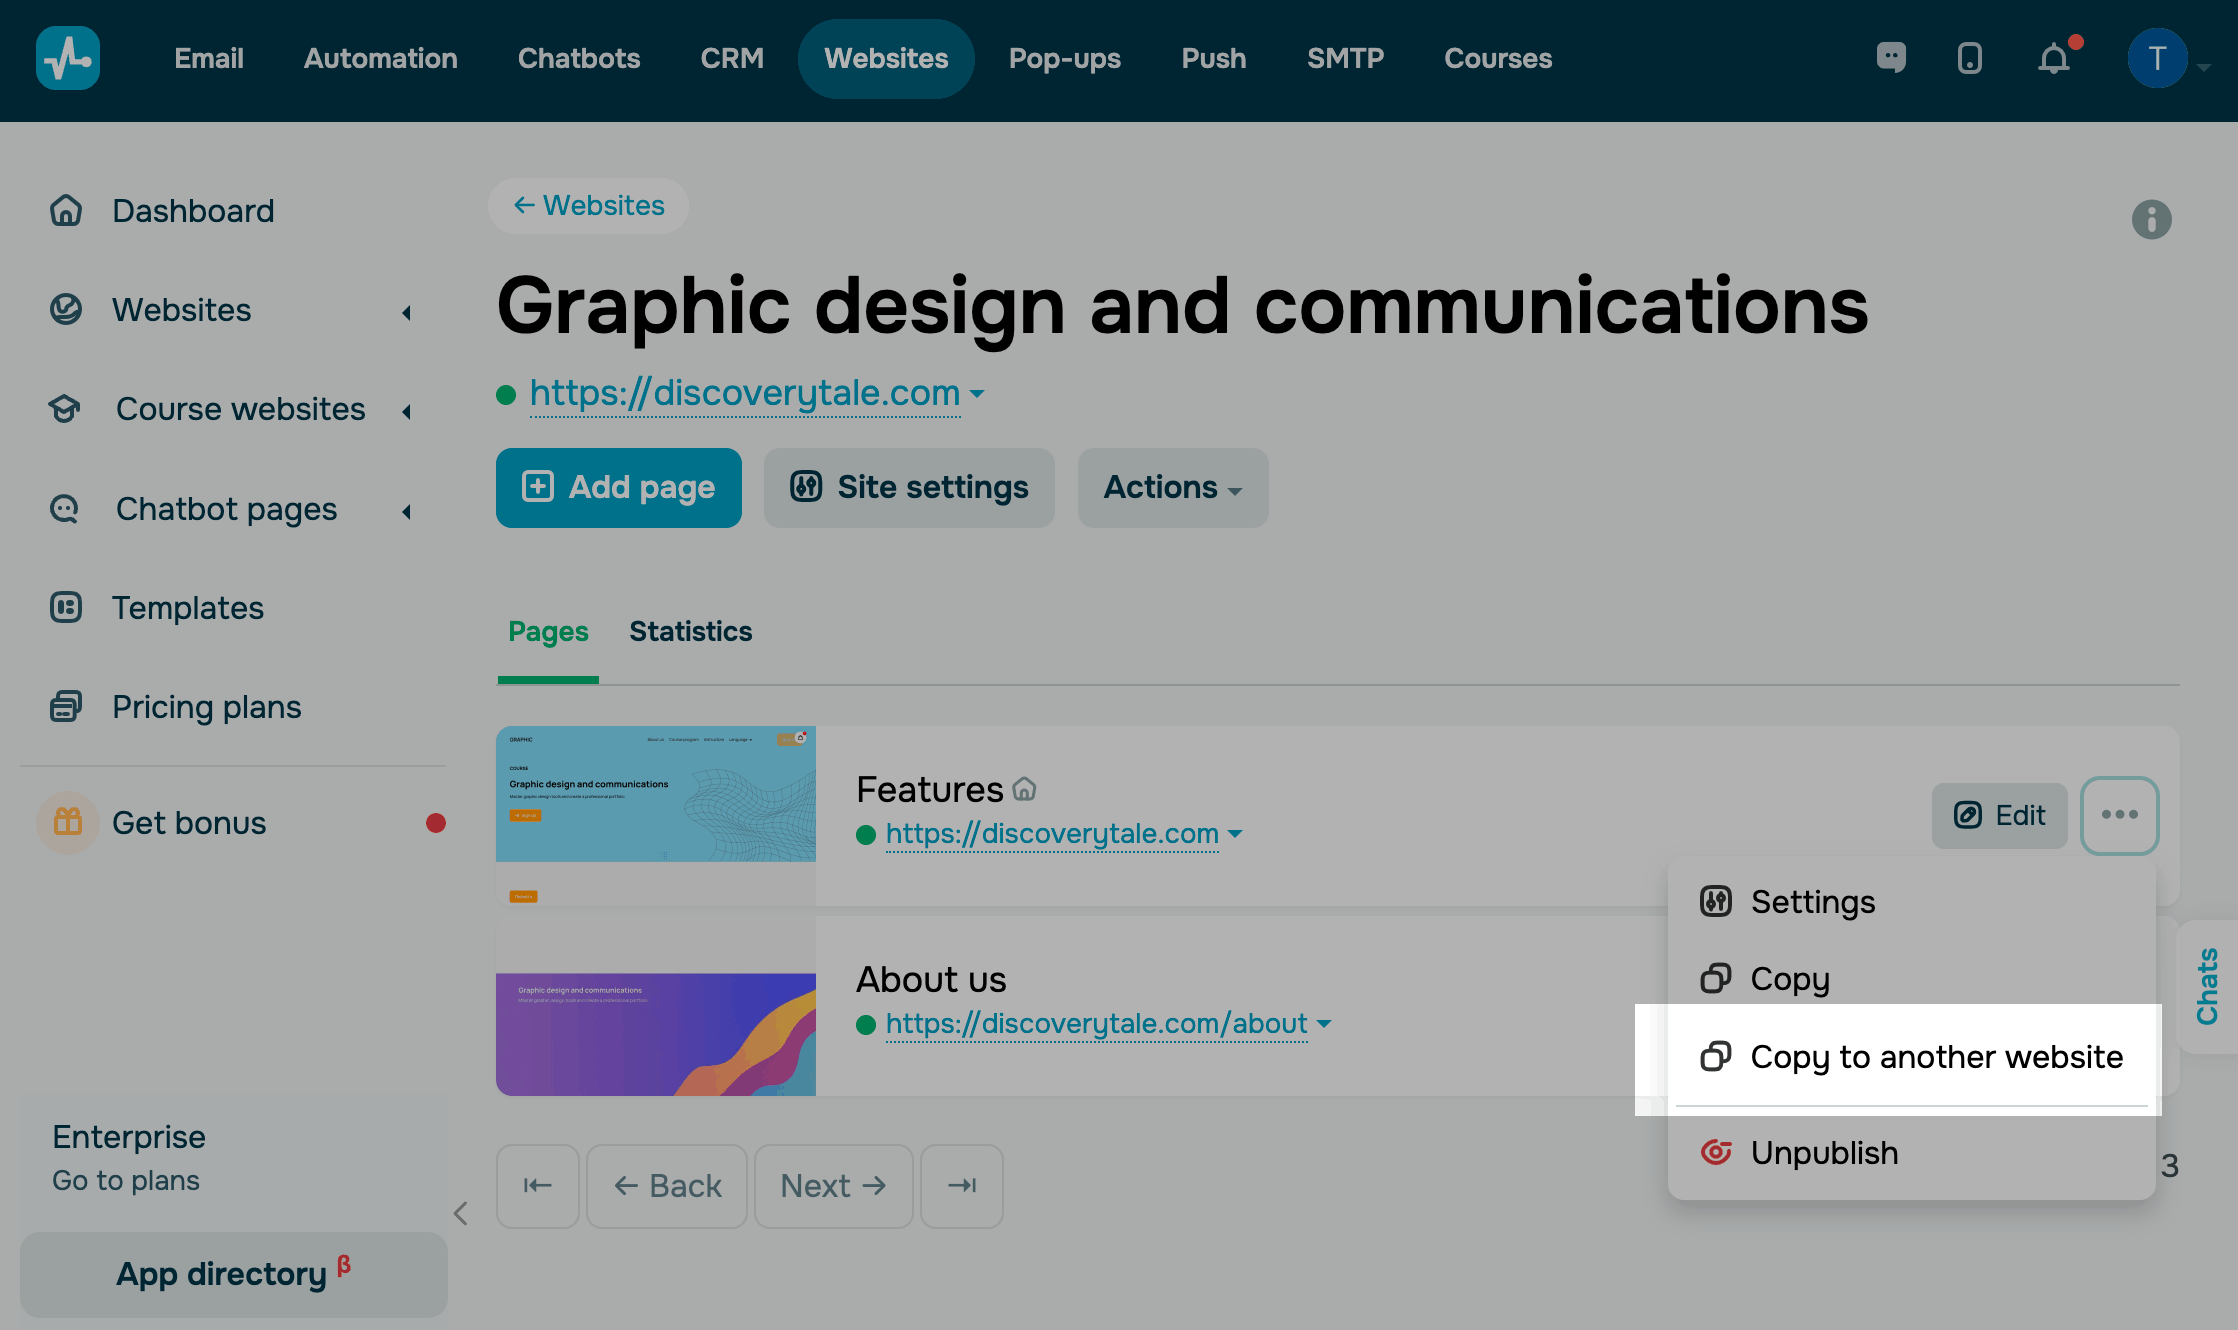Click the info icon near page title
Image resolution: width=2238 pixels, height=1330 pixels.
click(x=2151, y=220)
